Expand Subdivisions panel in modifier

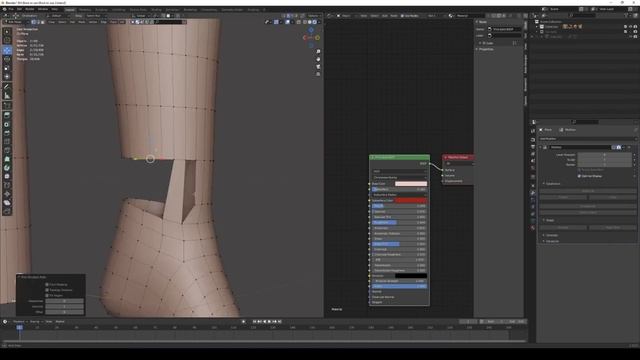point(553,184)
